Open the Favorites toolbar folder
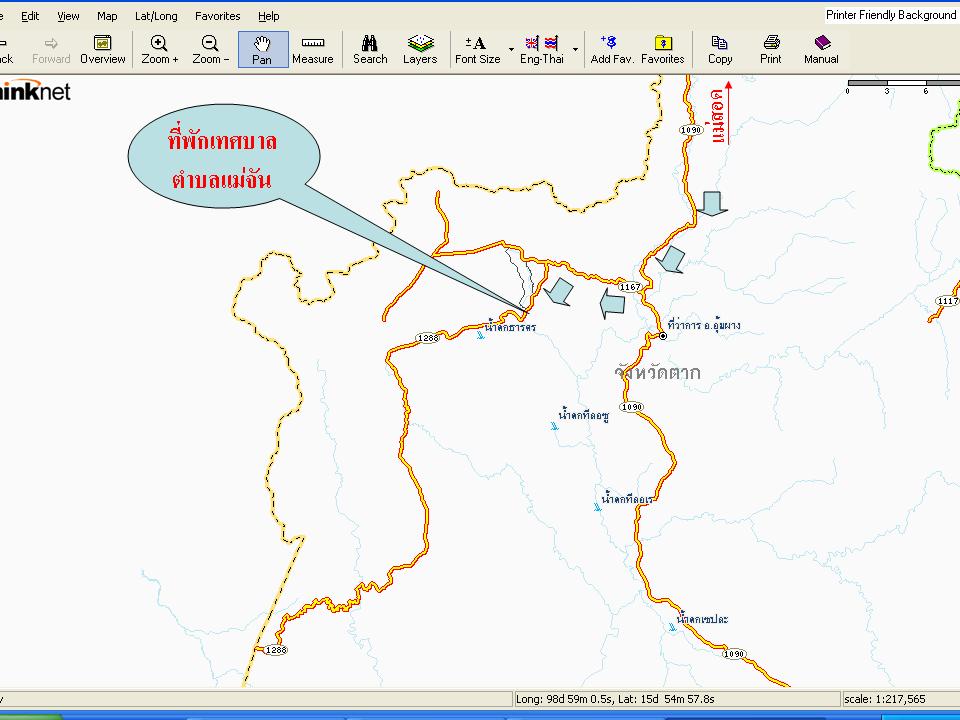Image resolution: width=960 pixels, height=720 pixels. pyautogui.click(x=662, y=49)
